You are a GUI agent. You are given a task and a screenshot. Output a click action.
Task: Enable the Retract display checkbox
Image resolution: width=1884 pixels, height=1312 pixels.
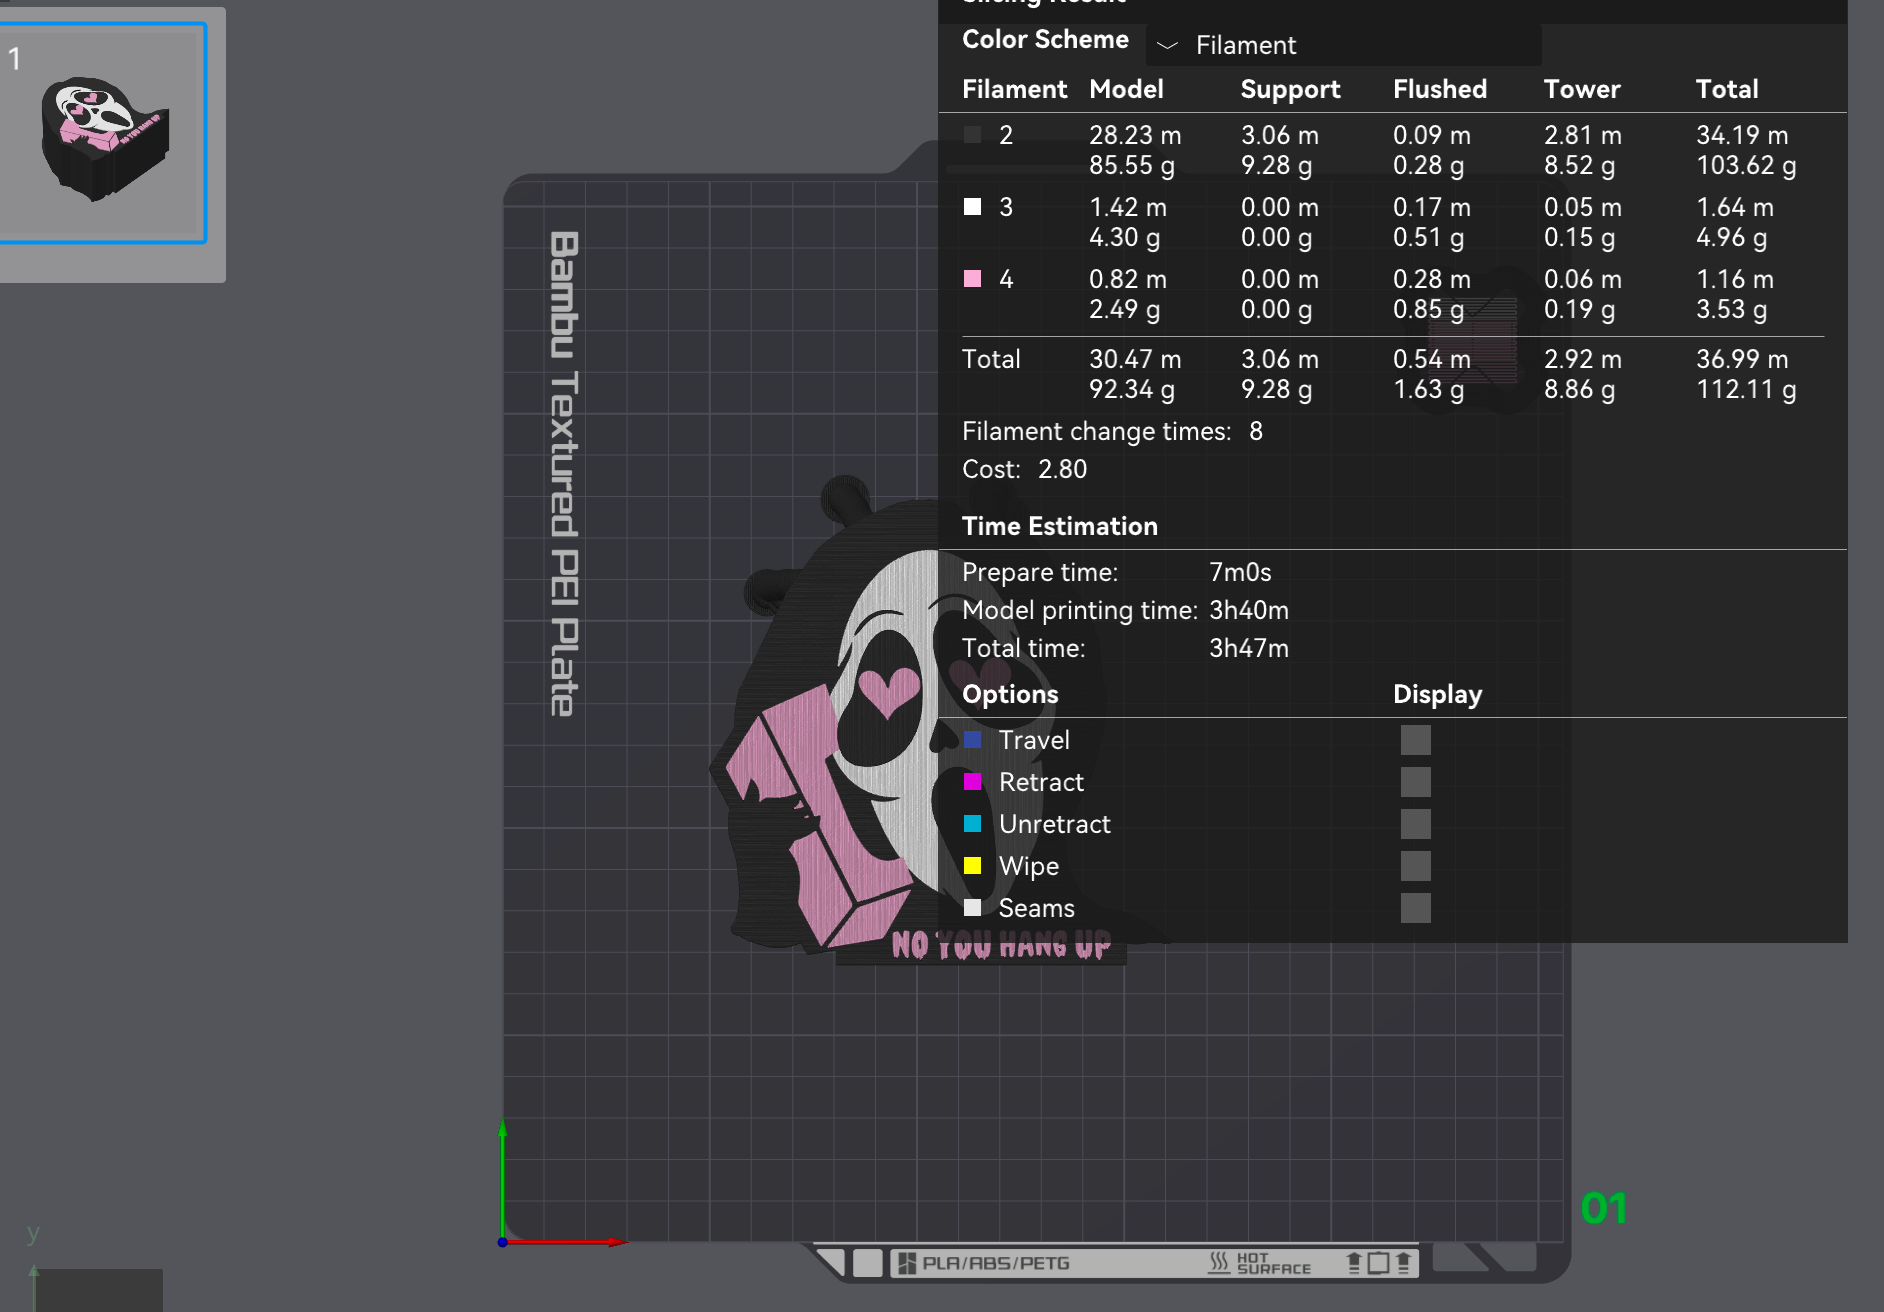1415,782
